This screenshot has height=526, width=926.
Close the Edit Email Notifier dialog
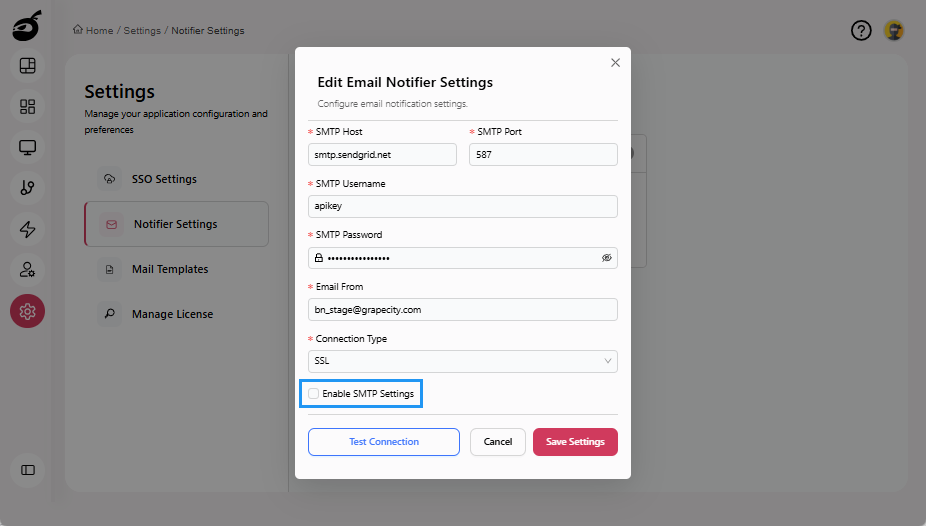(615, 63)
